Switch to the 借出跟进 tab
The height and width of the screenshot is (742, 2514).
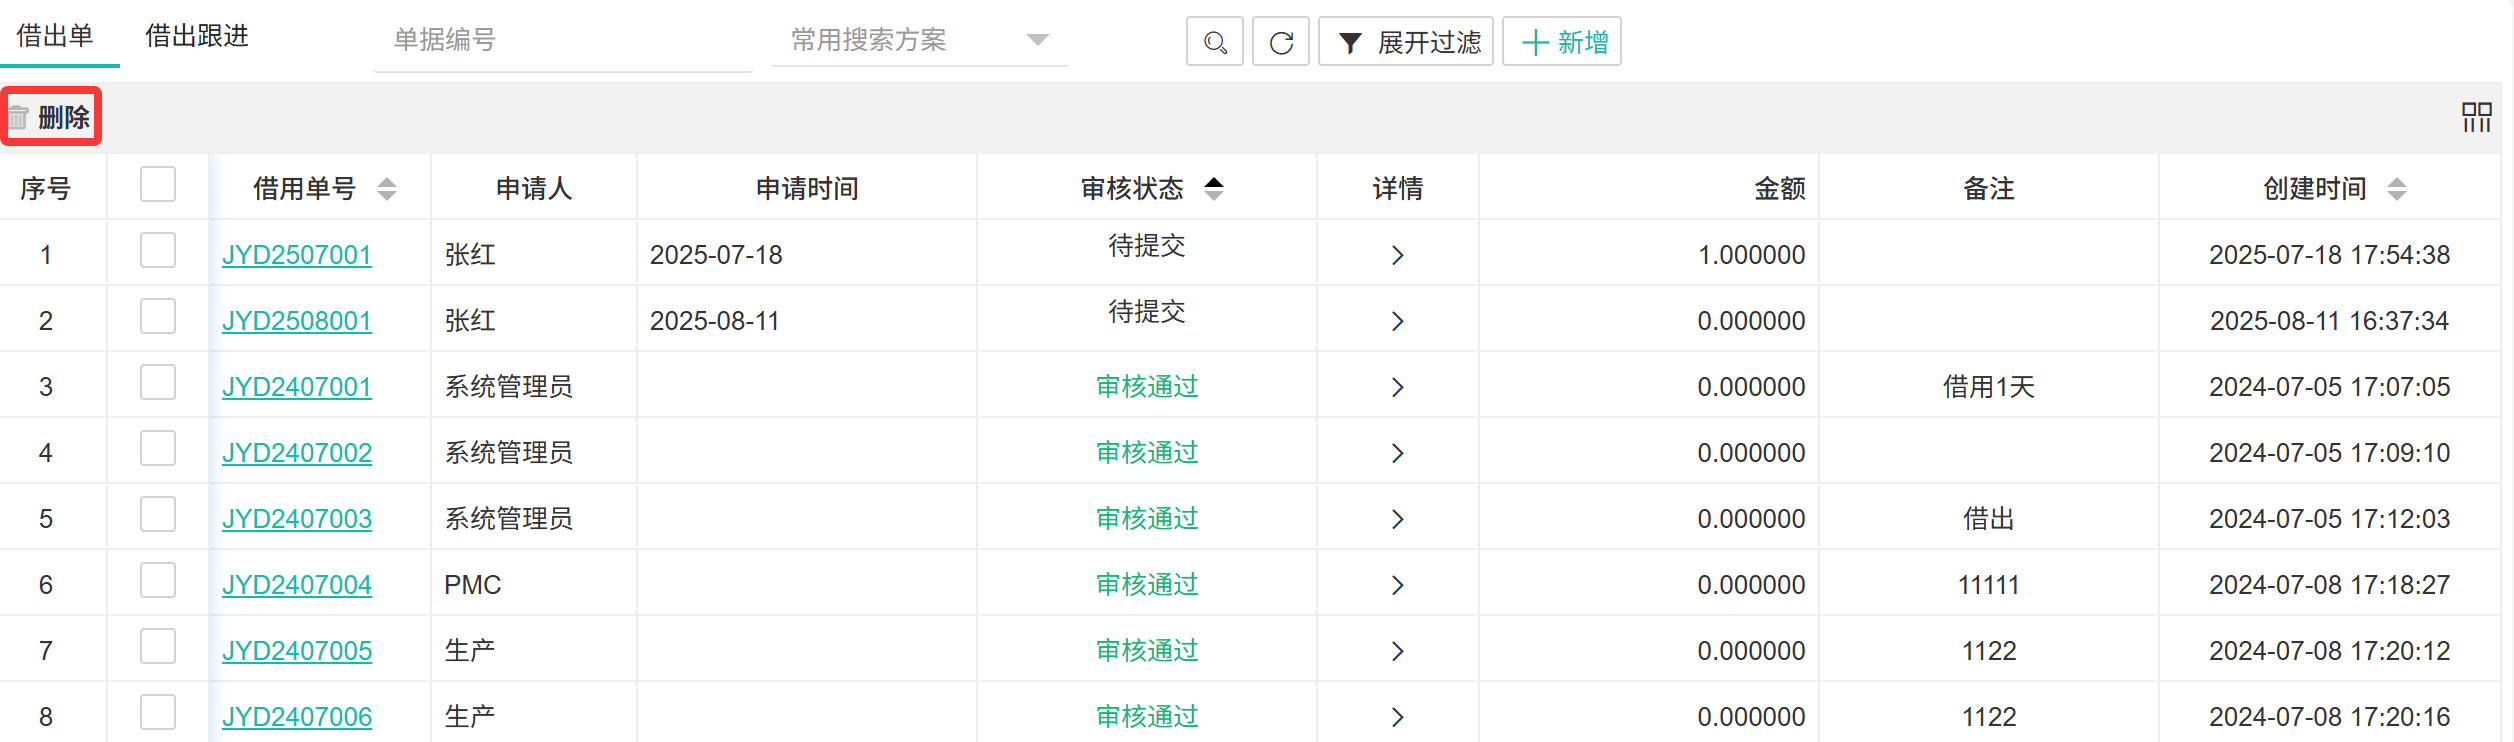coord(197,36)
